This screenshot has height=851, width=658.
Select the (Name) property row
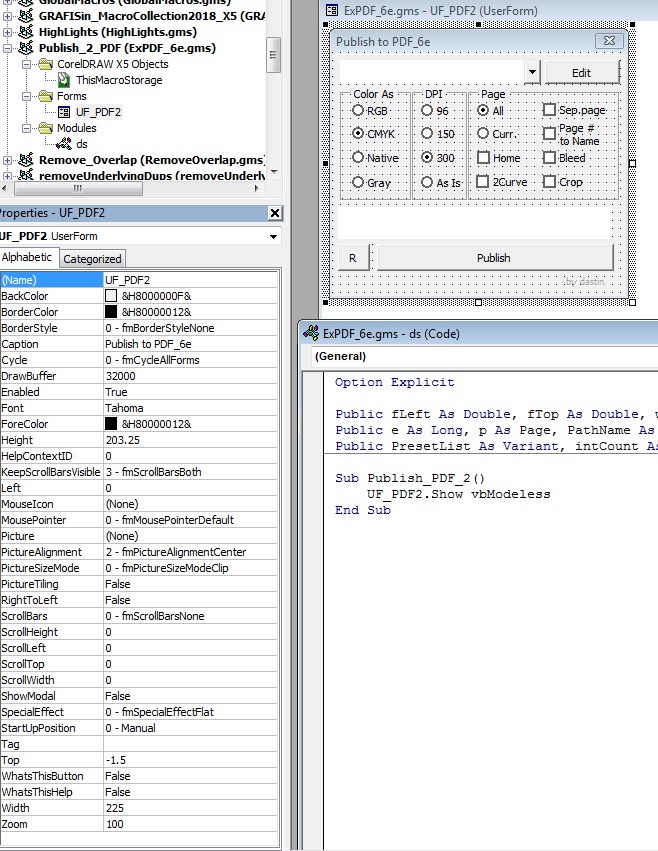pyautogui.click(x=139, y=280)
